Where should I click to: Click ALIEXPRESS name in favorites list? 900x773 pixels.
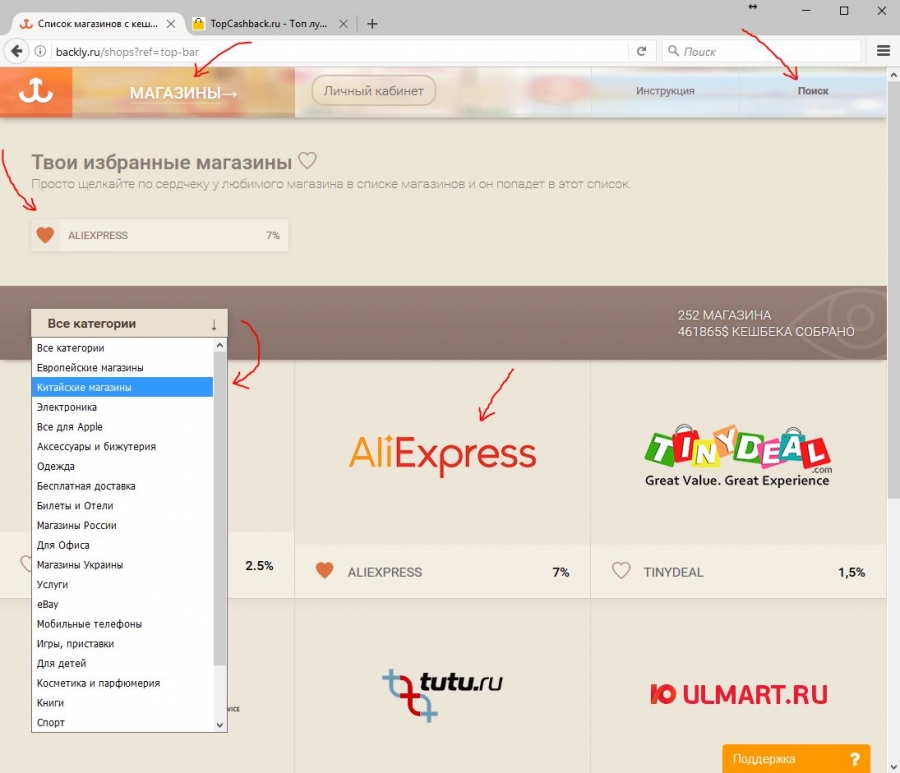(x=98, y=235)
